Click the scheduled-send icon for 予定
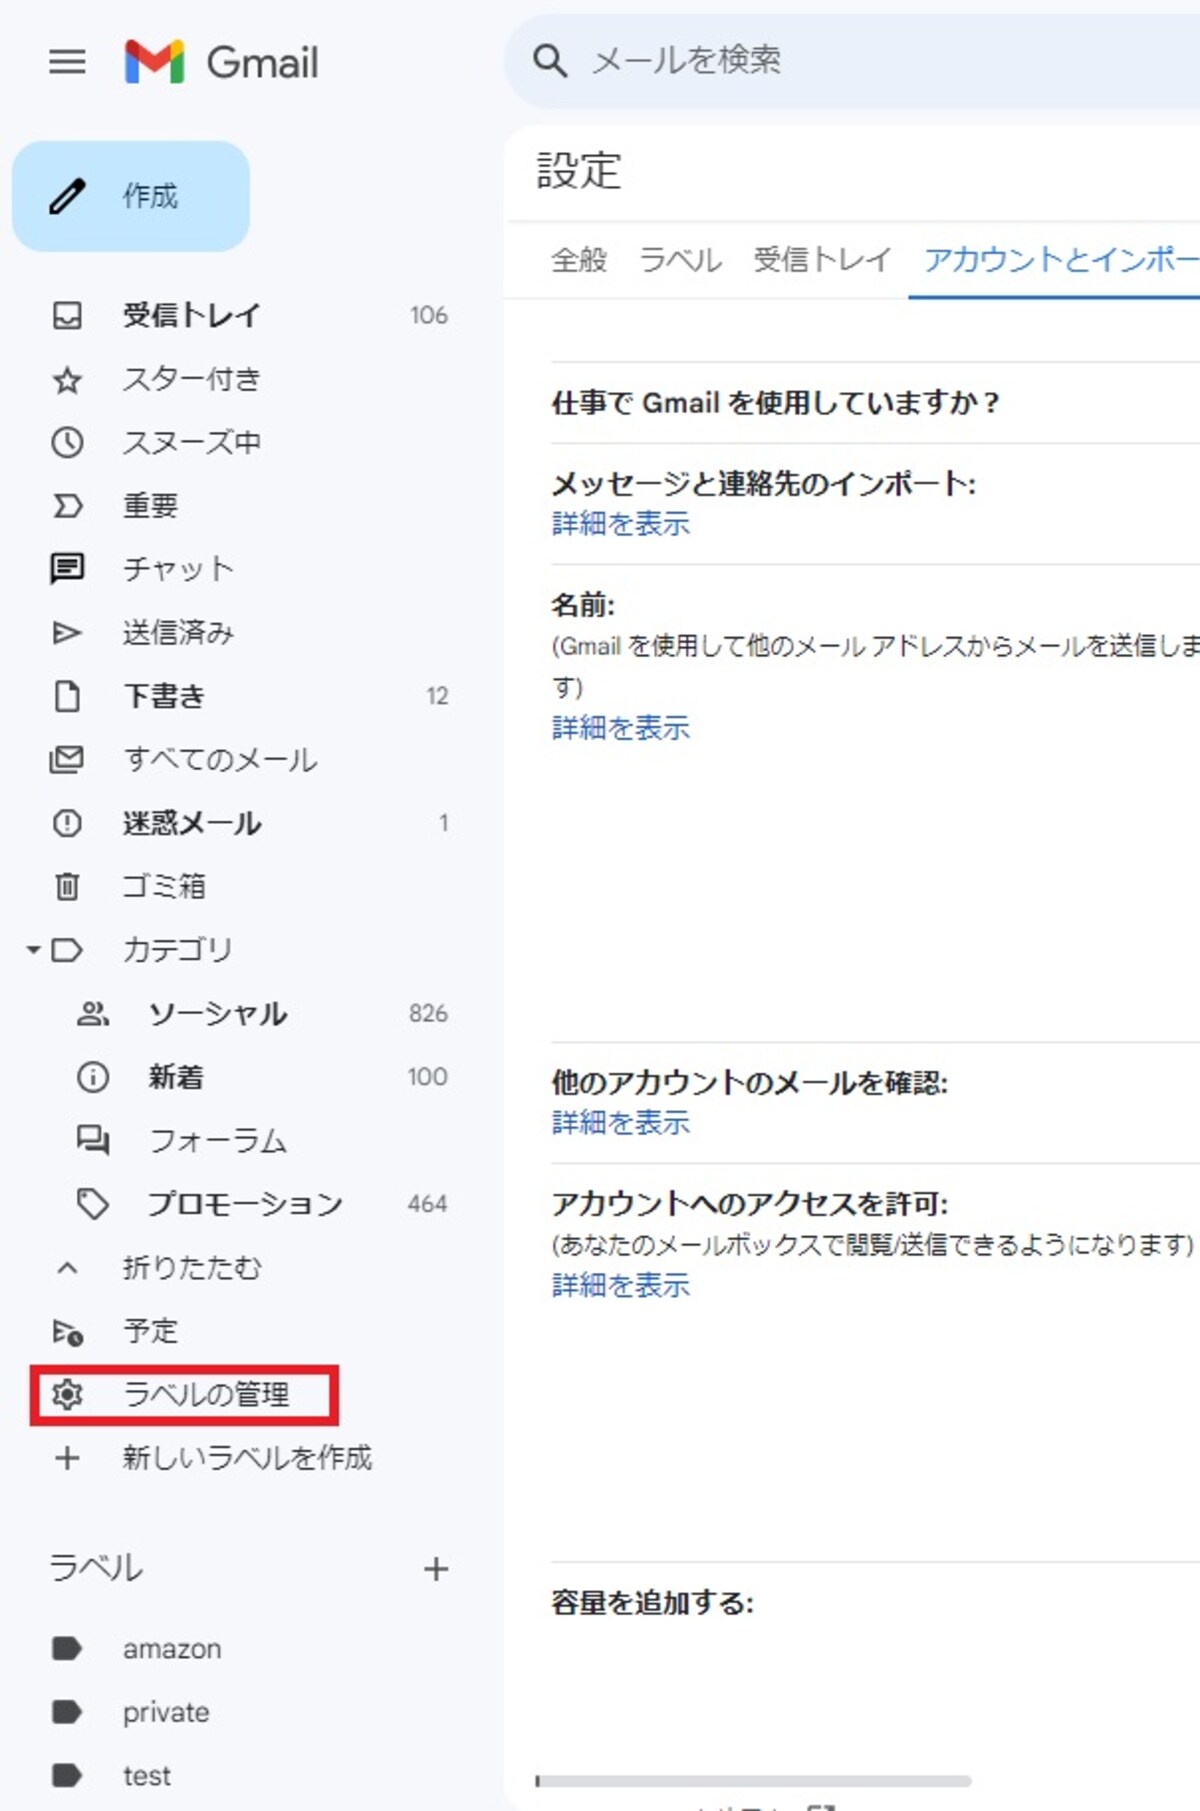 tap(67, 1332)
